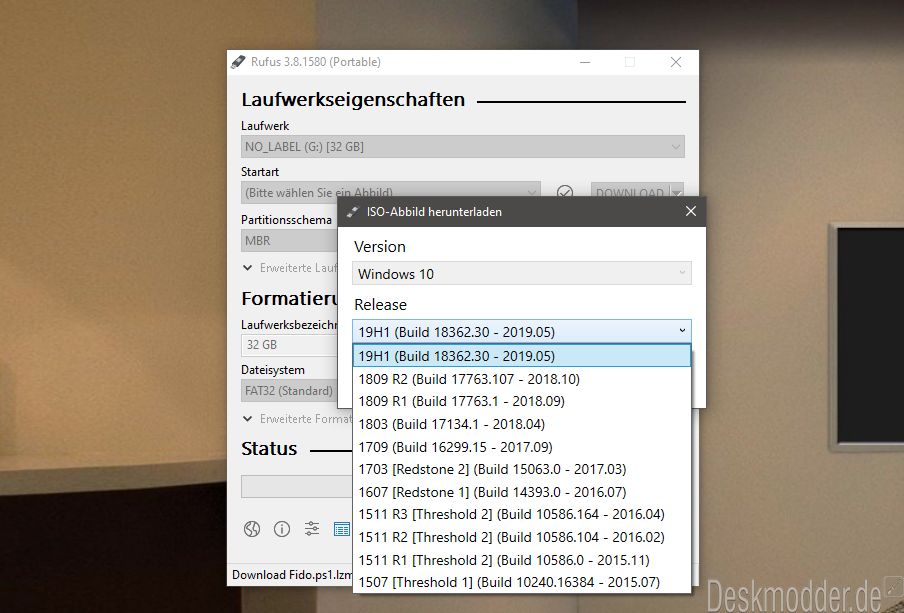Viewport: 904px width, 613px height.
Task: Close the Rufus main window
Action: (x=676, y=62)
